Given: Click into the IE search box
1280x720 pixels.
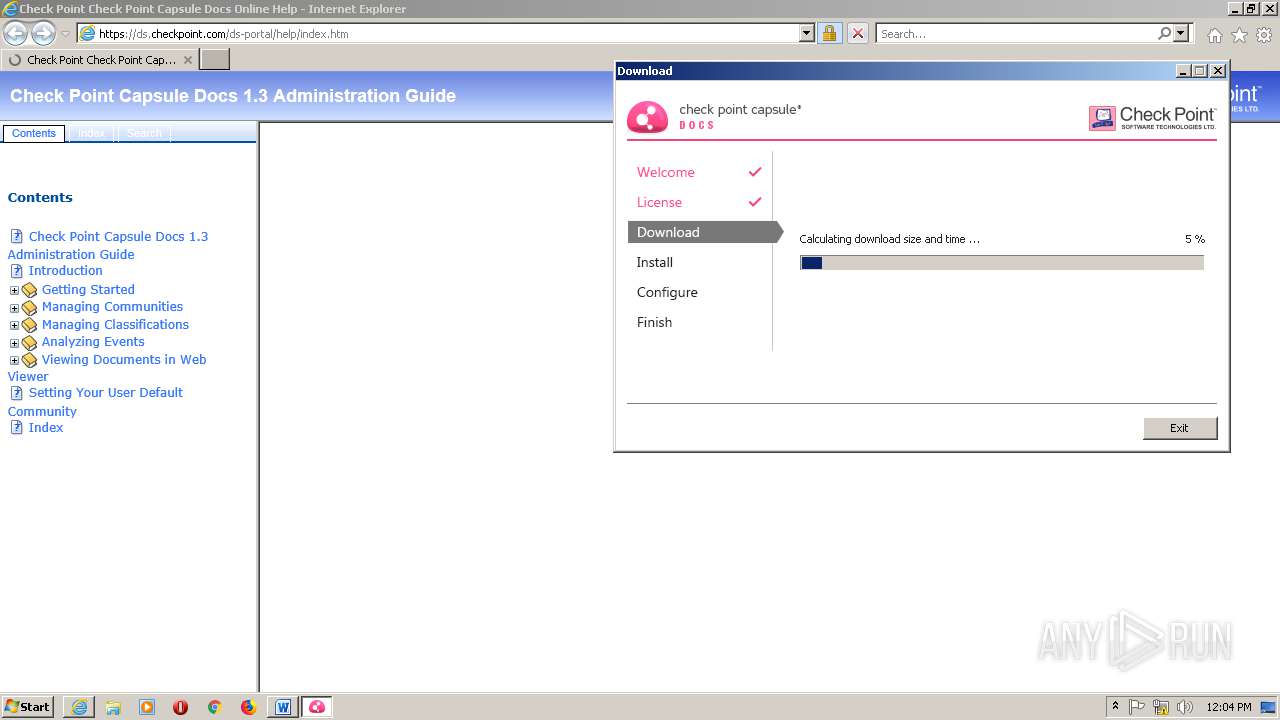Looking at the screenshot, I should point(1016,33).
